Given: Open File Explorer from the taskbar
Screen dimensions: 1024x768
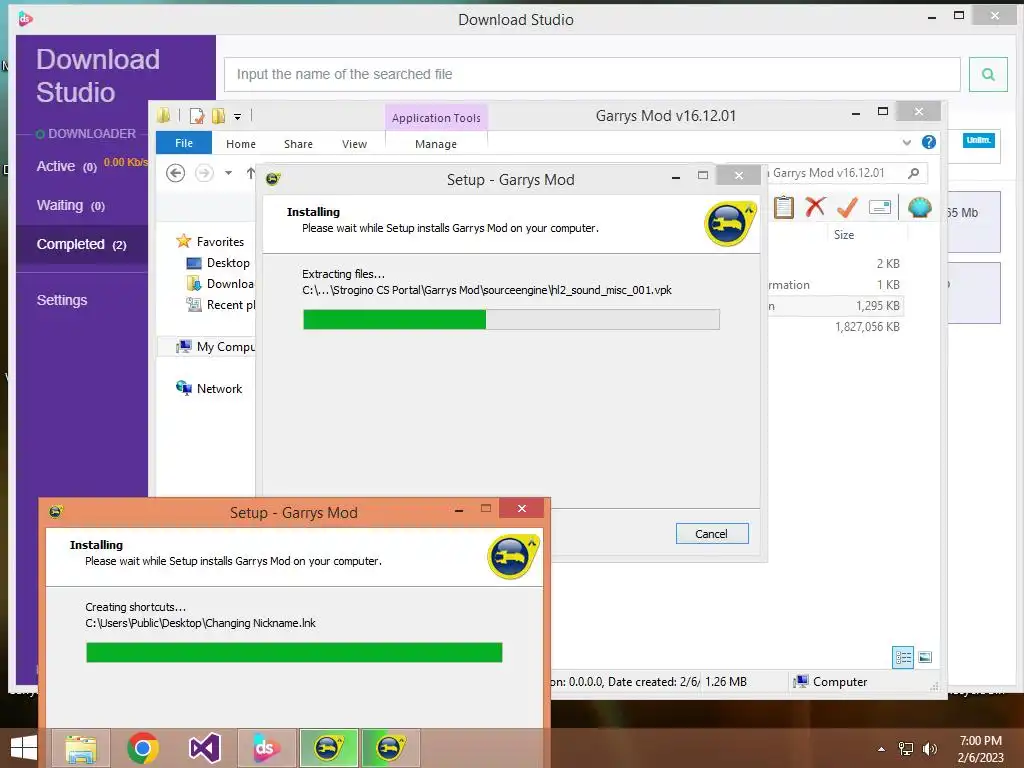Looking at the screenshot, I should coord(81,748).
